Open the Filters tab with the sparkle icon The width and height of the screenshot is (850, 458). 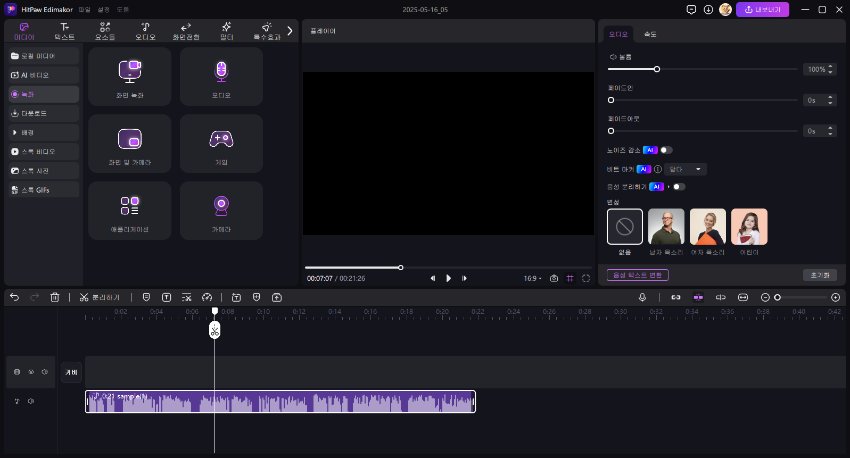[x=227, y=31]
